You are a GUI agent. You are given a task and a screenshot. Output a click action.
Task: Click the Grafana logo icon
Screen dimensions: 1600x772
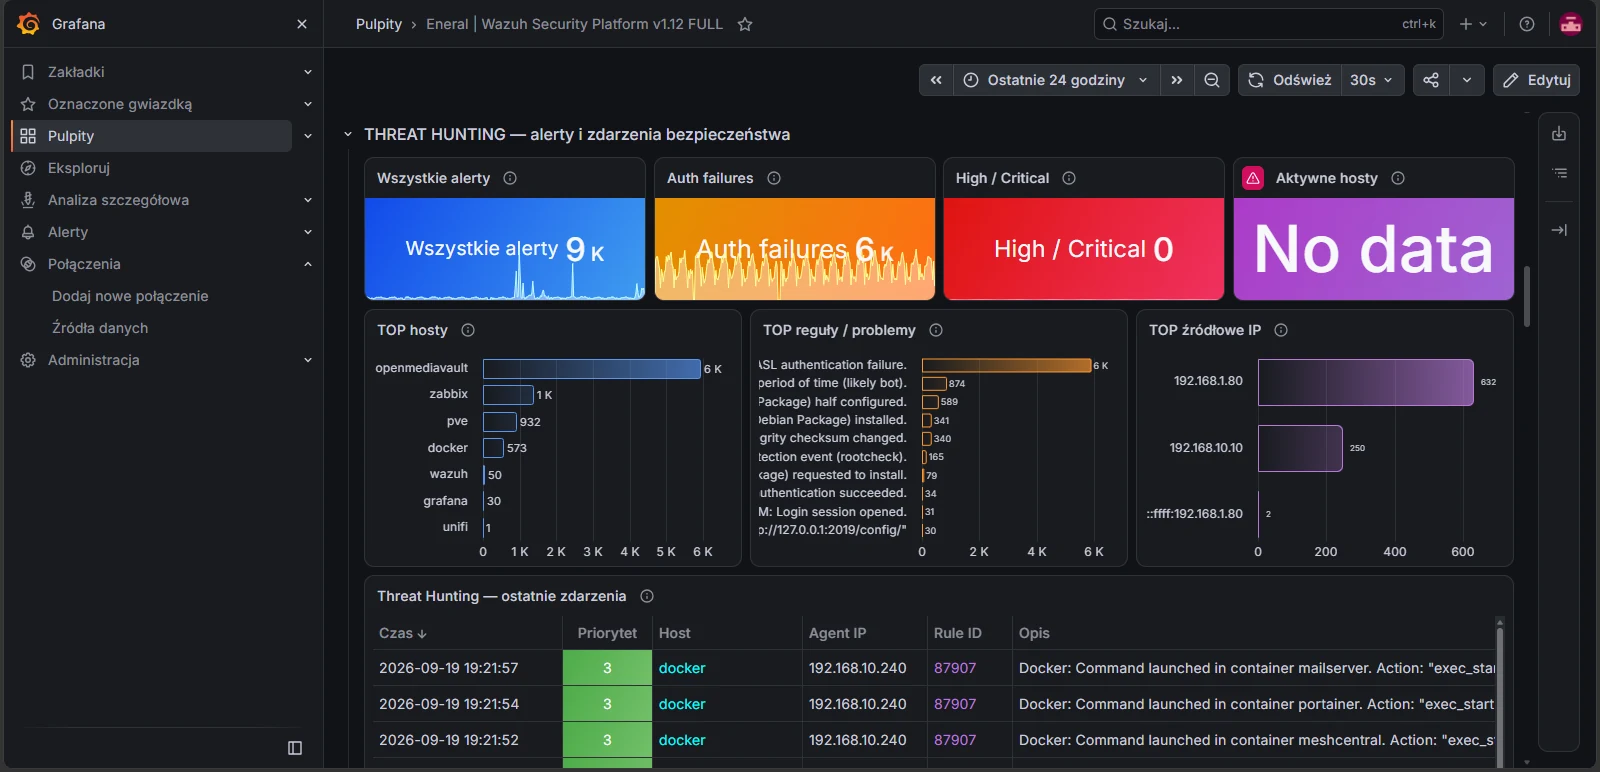pyautogui.click(x=29, y=23)
